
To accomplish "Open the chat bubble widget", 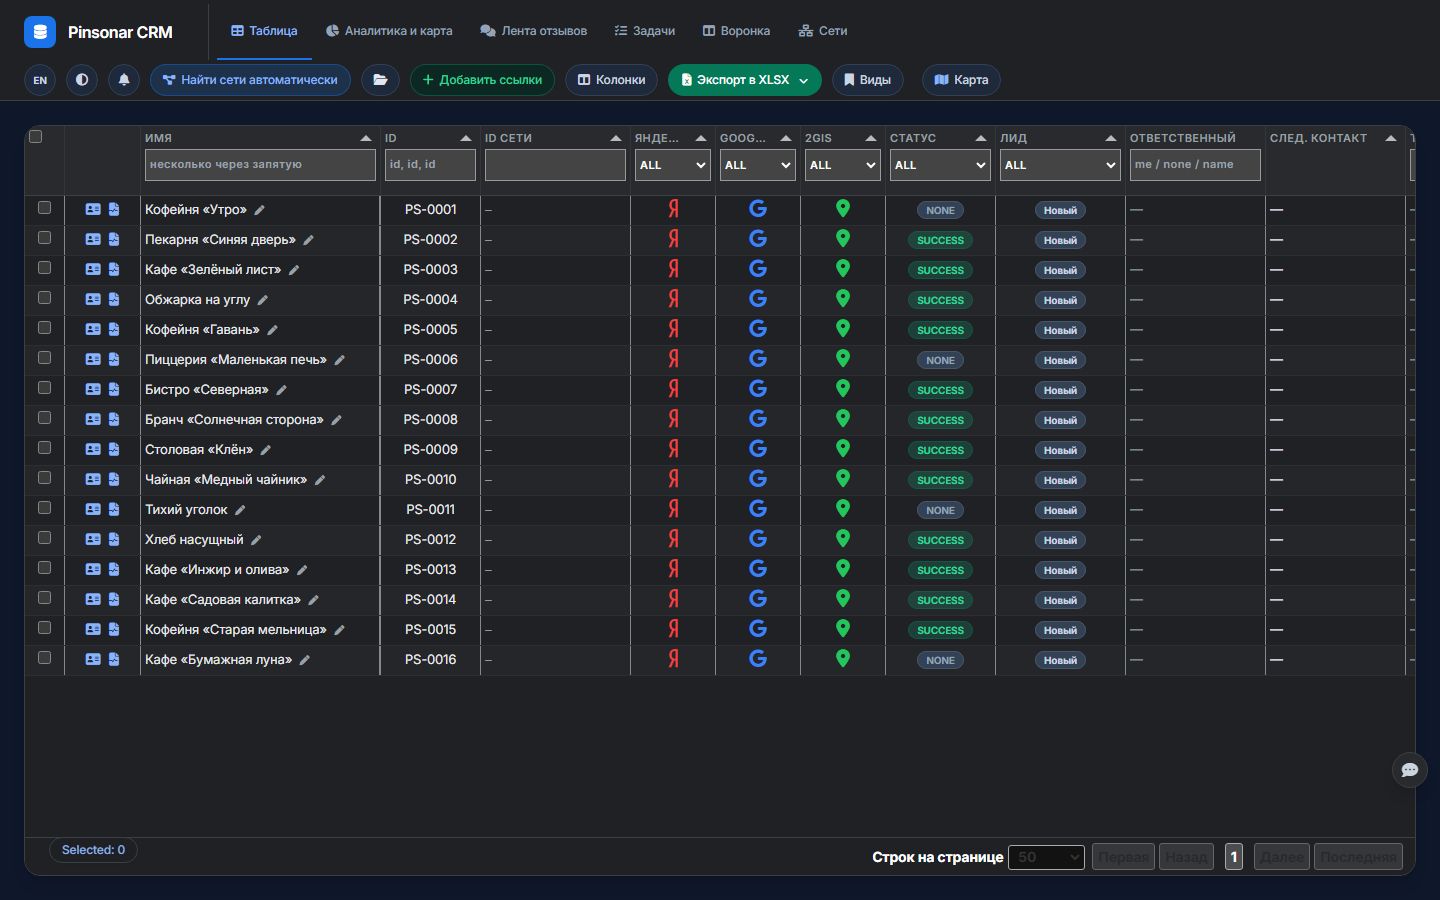I will (x=1410, y=770).
